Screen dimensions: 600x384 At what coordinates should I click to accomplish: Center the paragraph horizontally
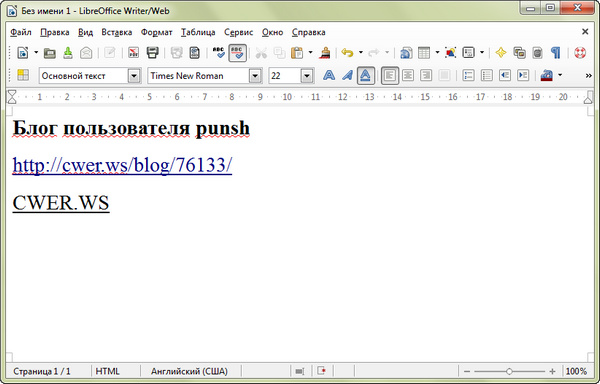pyautogui.click(x=408, y=75)
